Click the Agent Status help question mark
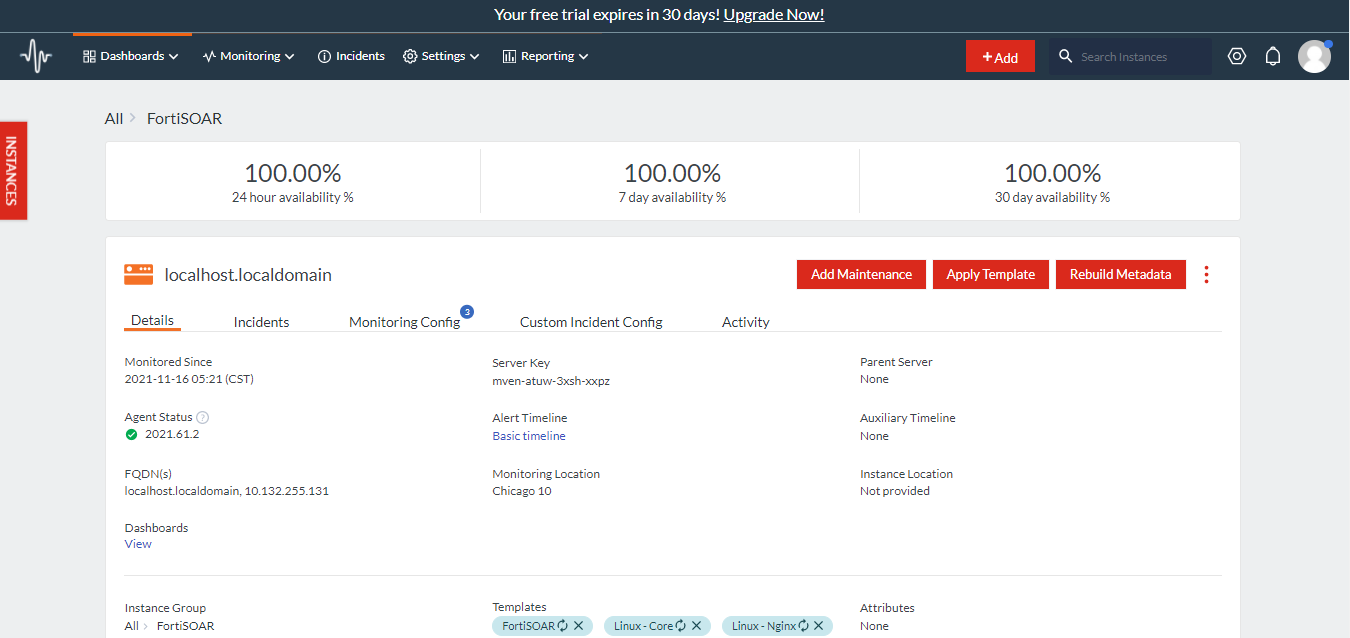The image size is (1350, 638). 201,416
